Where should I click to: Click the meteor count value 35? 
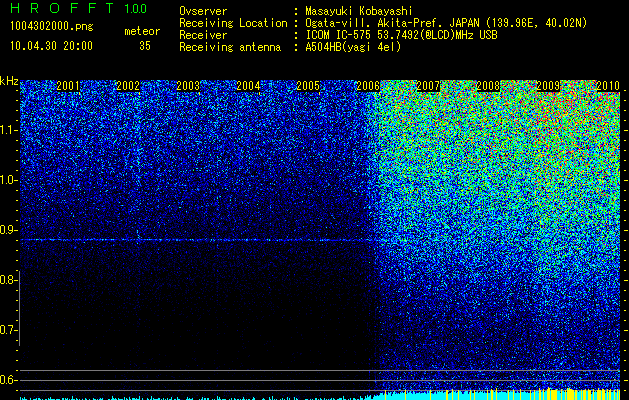coord(145,46)
